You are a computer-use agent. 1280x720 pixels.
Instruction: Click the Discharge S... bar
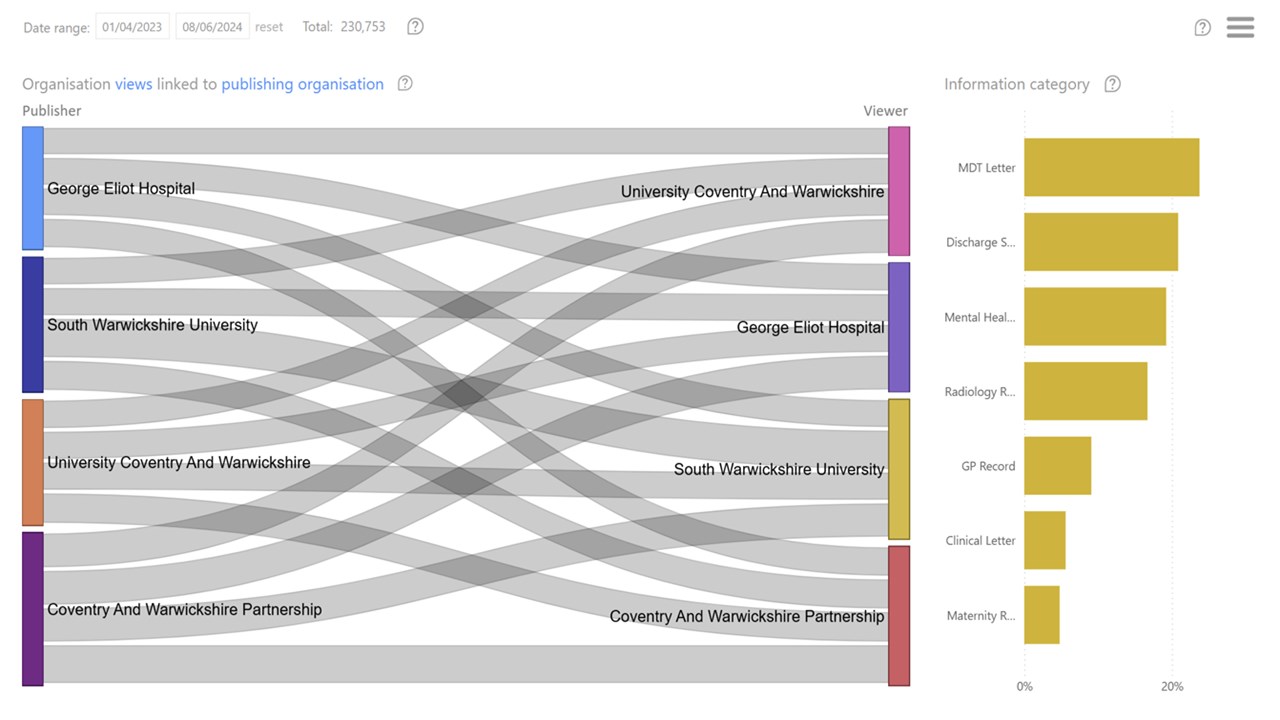click(x=1101, y=242)
